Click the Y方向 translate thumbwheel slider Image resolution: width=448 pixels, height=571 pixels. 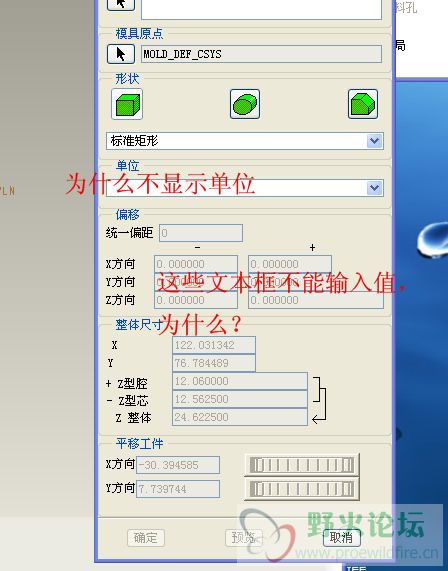pos(302,489)
